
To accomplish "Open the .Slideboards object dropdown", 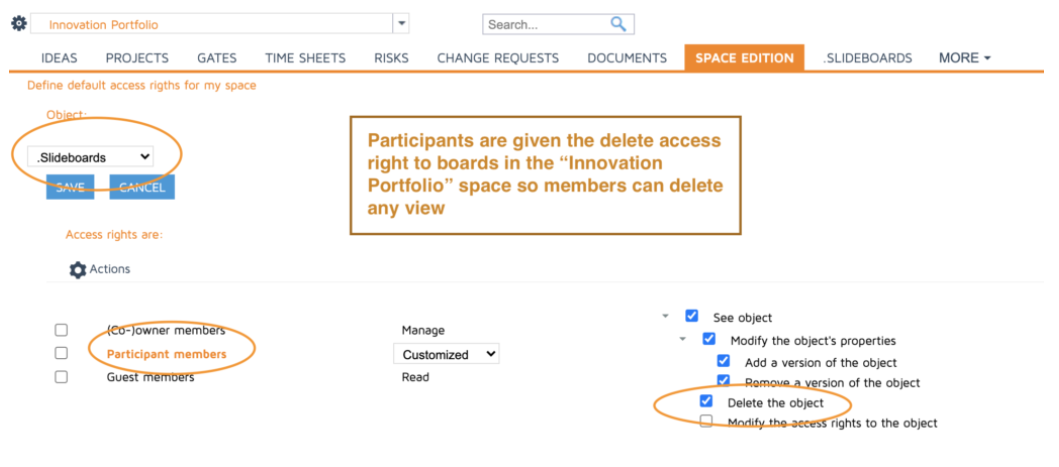I will [90, 157].
